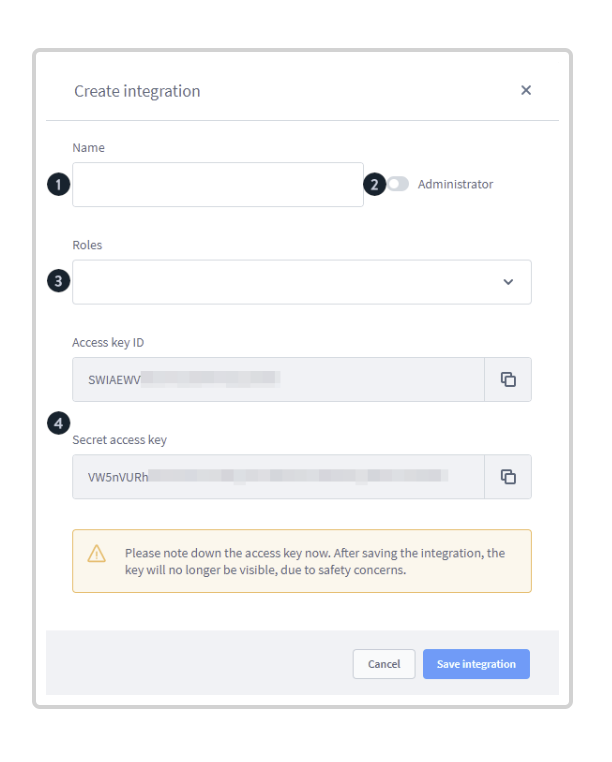This screenshot has height=762, width=612.
Task: Click the Administrator label
Action: click(455, 184)
